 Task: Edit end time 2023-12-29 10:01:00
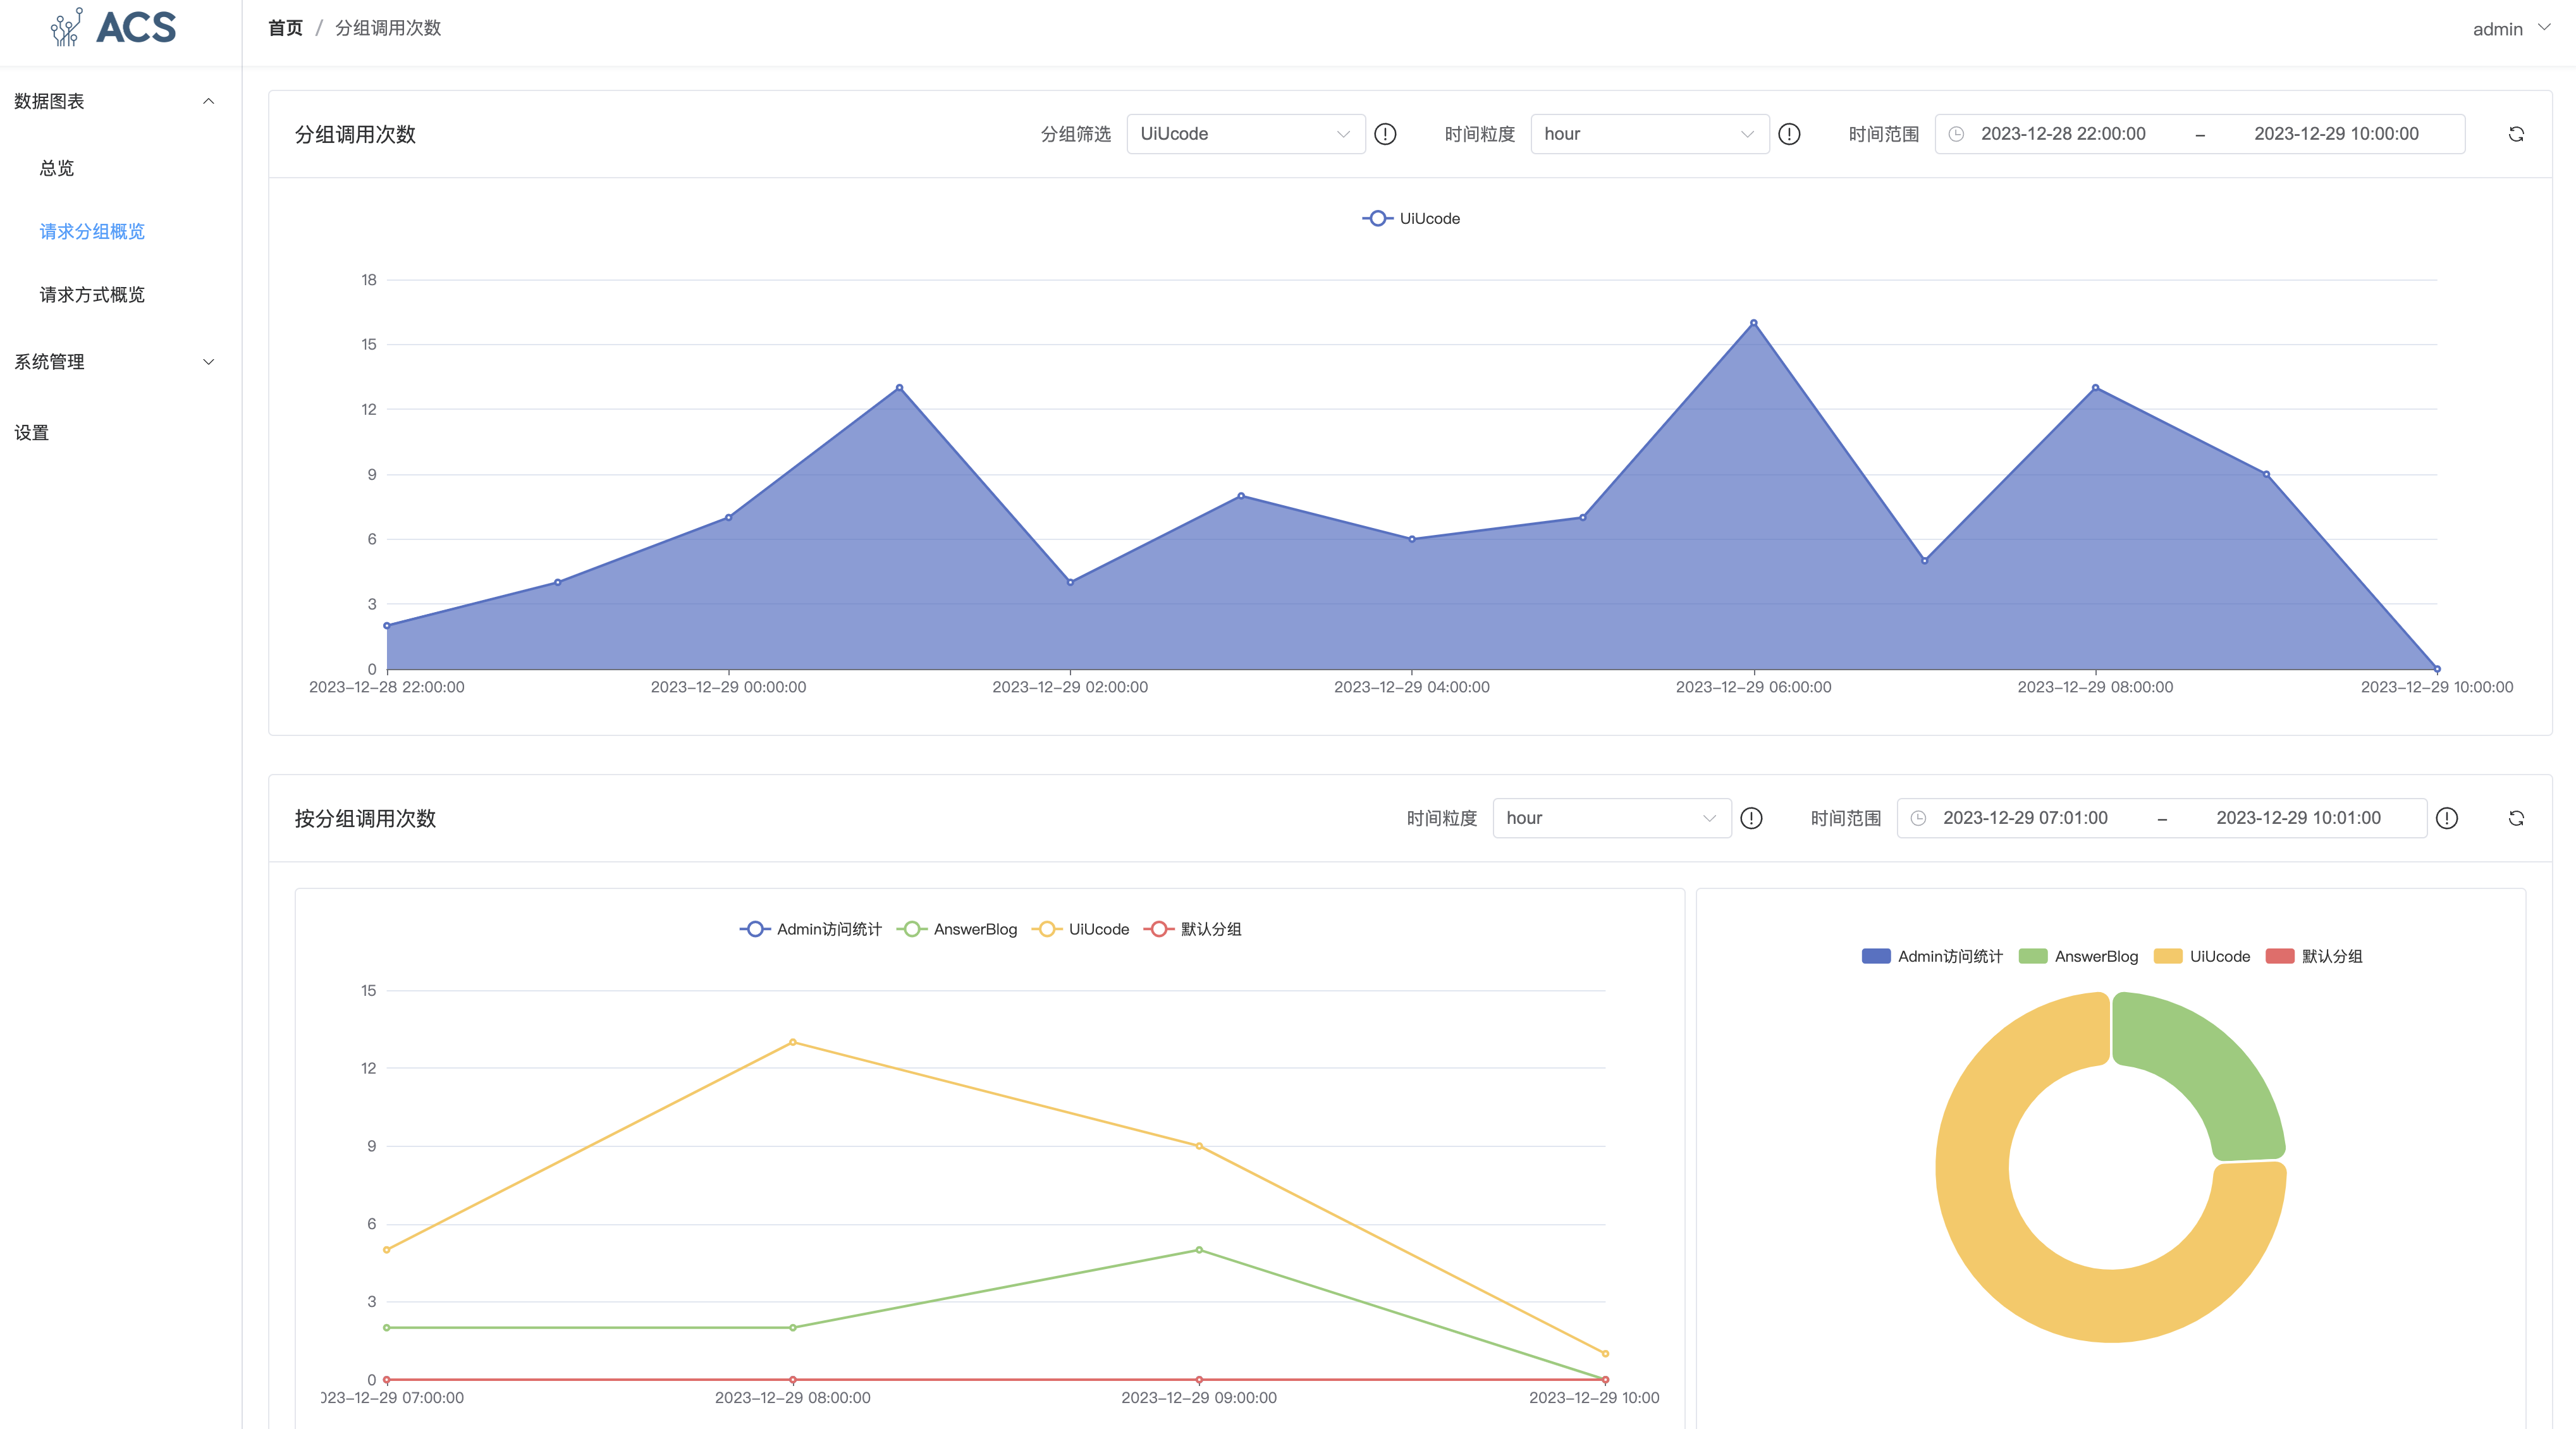point(2298,818)
